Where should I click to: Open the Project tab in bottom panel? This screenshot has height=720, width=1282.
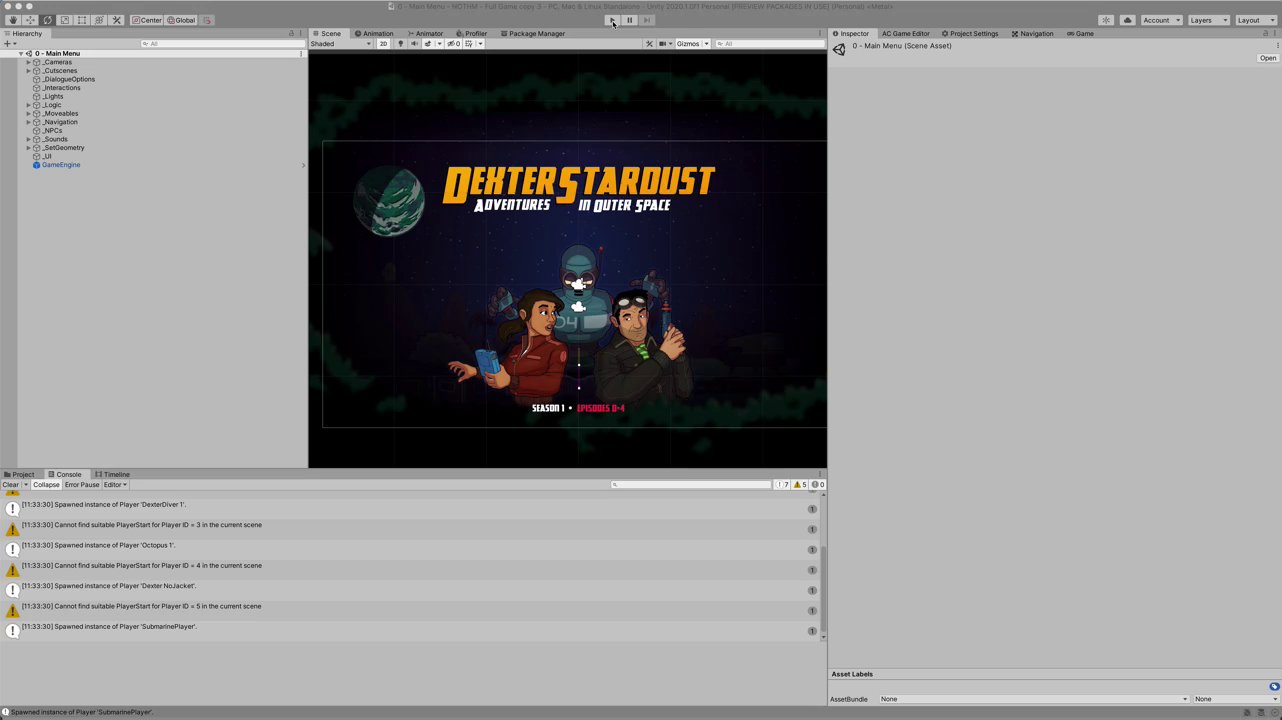tap(19, 474)
